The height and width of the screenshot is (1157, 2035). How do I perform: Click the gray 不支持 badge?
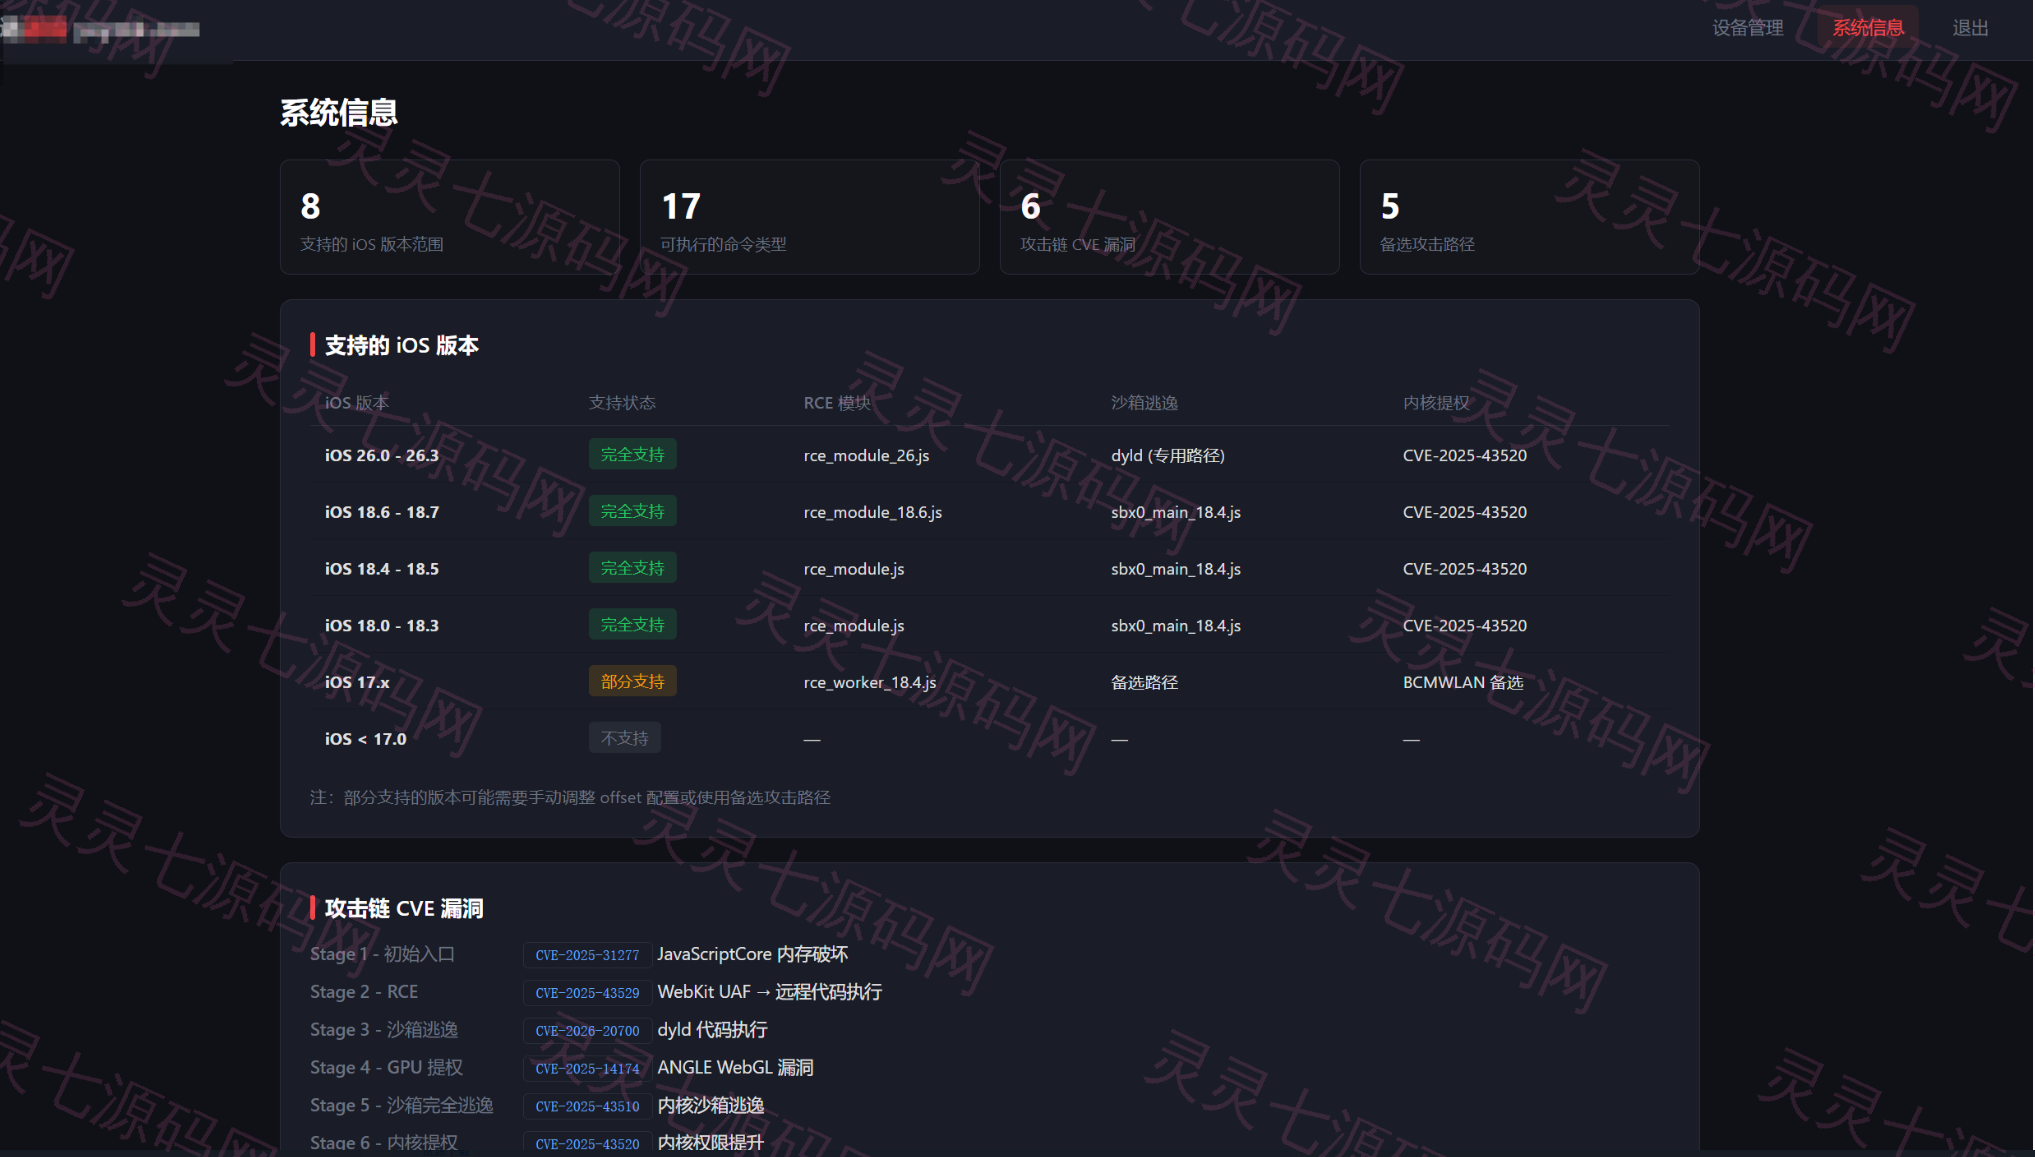click(624, 738)
